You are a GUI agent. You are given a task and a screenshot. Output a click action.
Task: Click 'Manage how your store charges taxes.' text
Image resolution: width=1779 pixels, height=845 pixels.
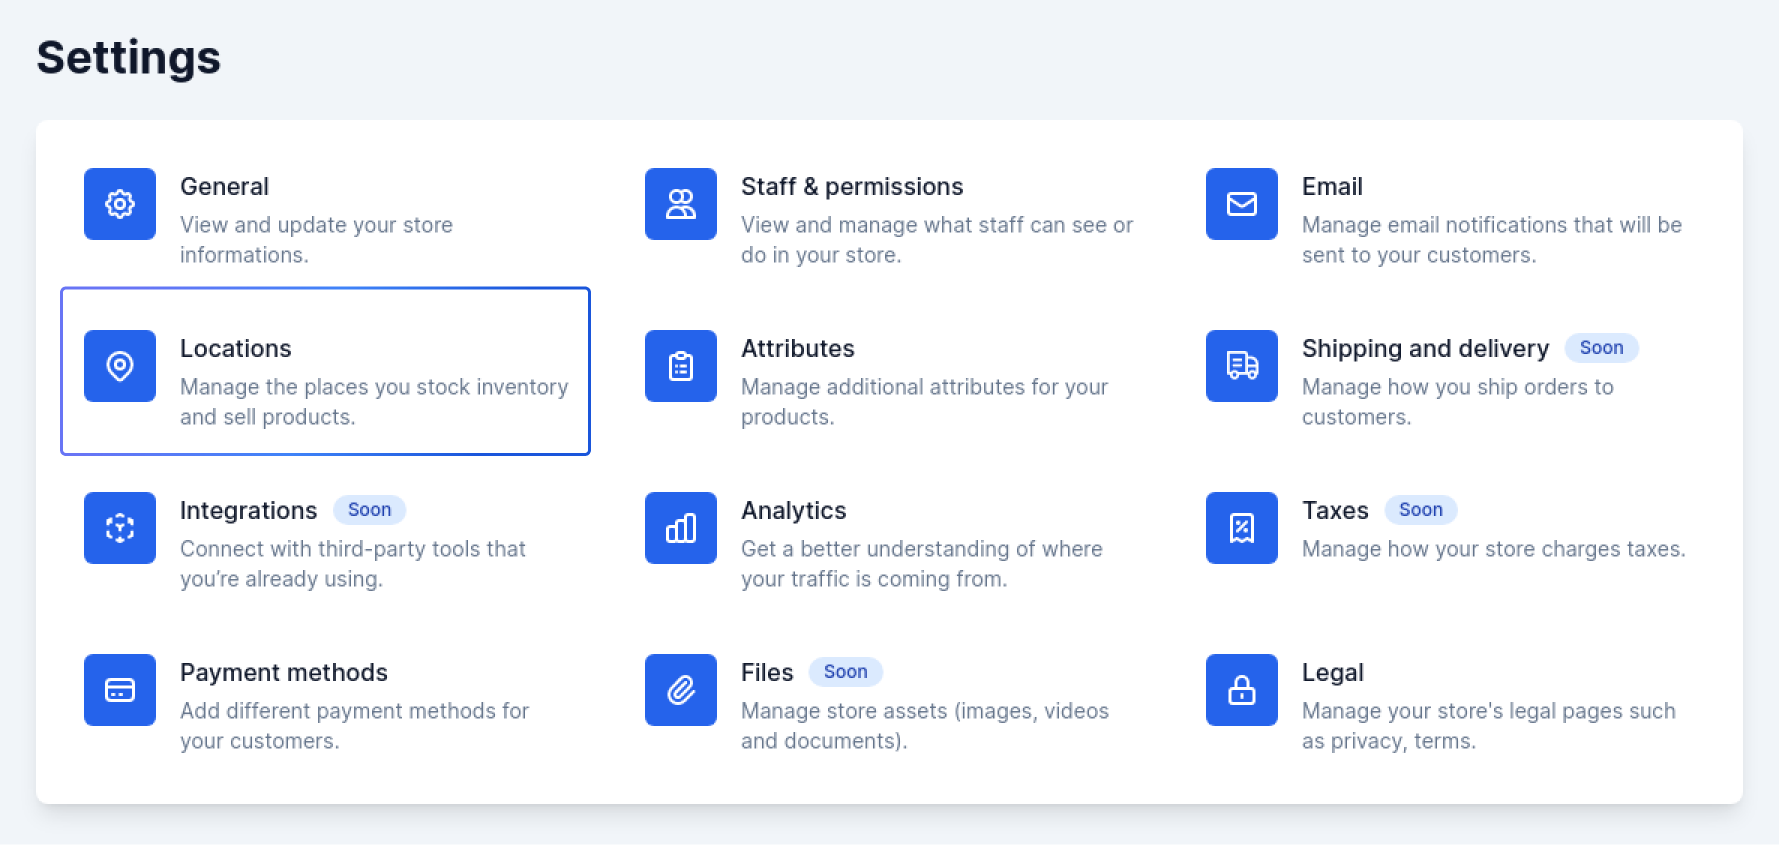[1494, 549]
